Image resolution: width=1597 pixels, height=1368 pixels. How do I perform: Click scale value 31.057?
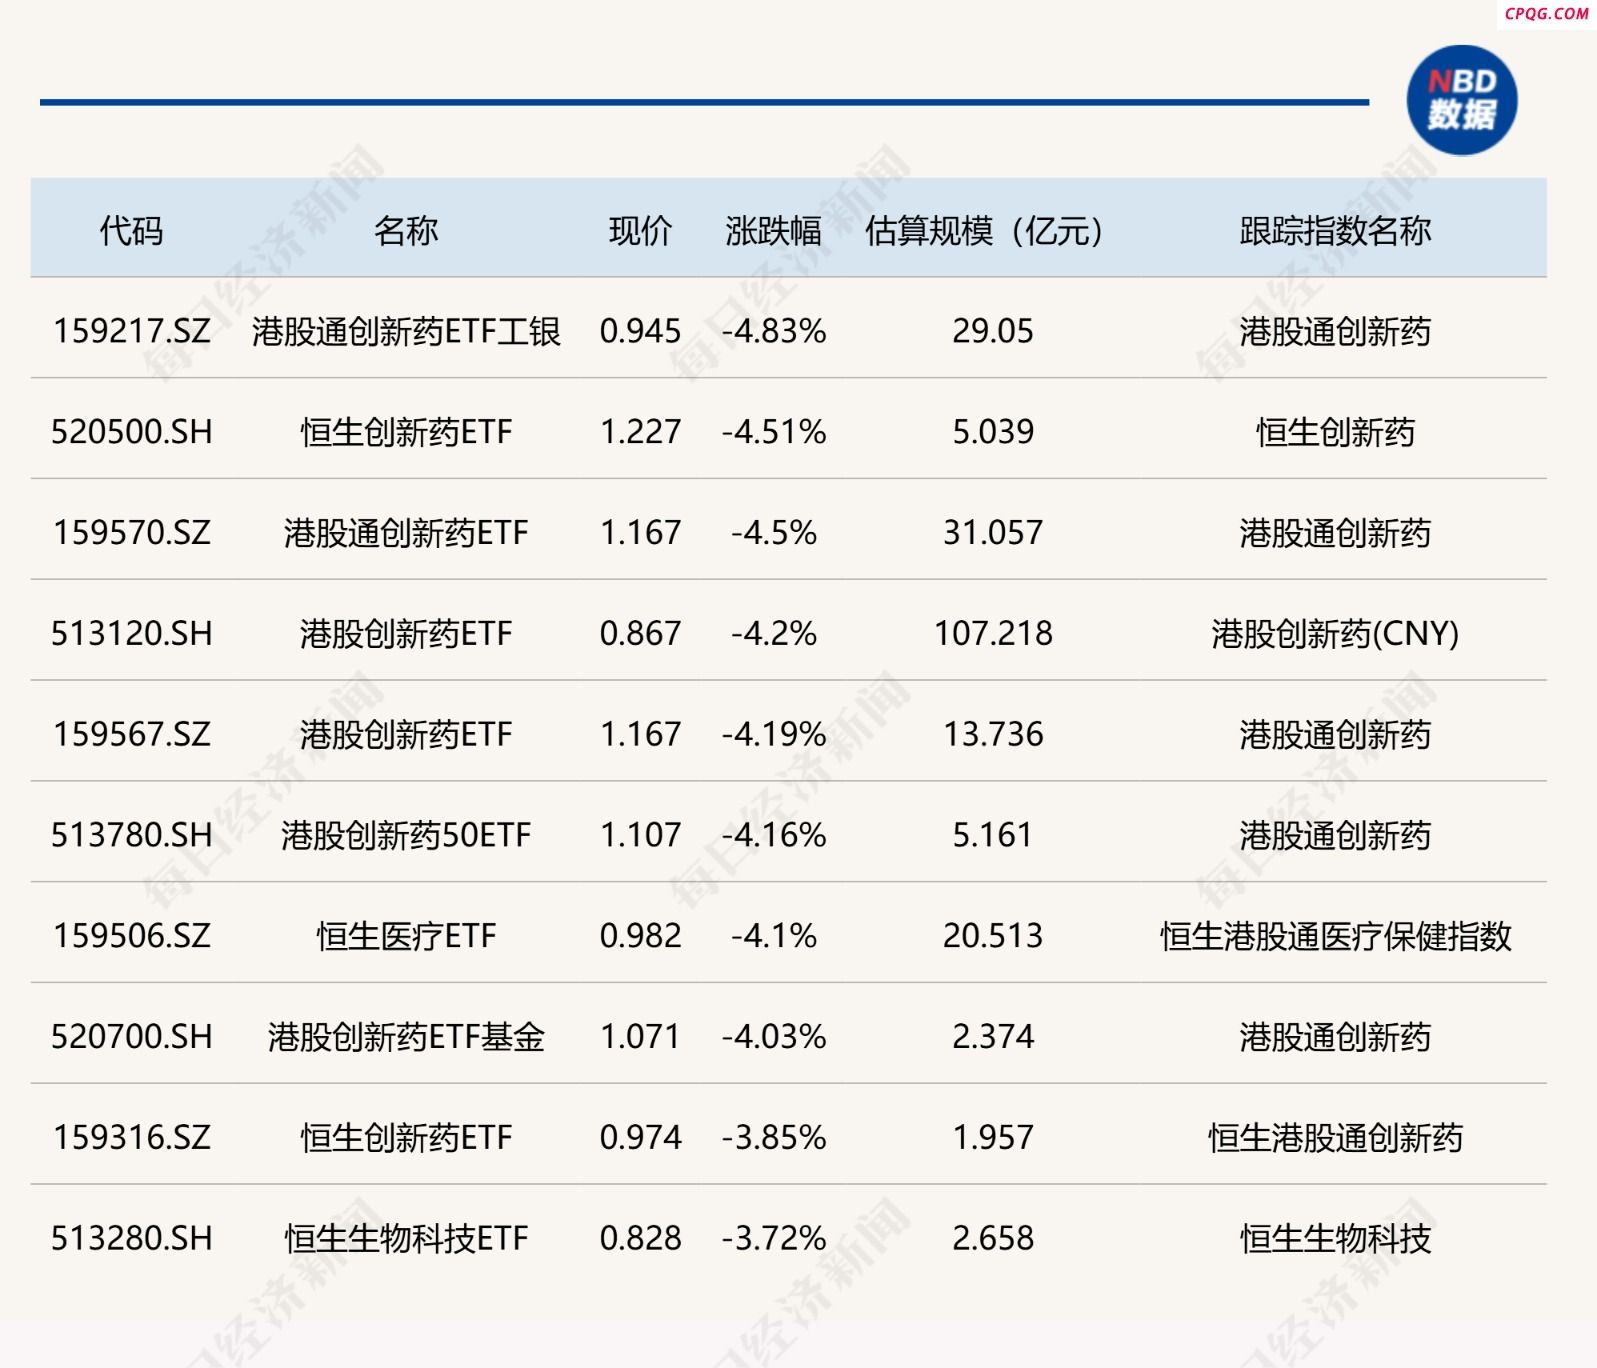[x=992, y=533]
